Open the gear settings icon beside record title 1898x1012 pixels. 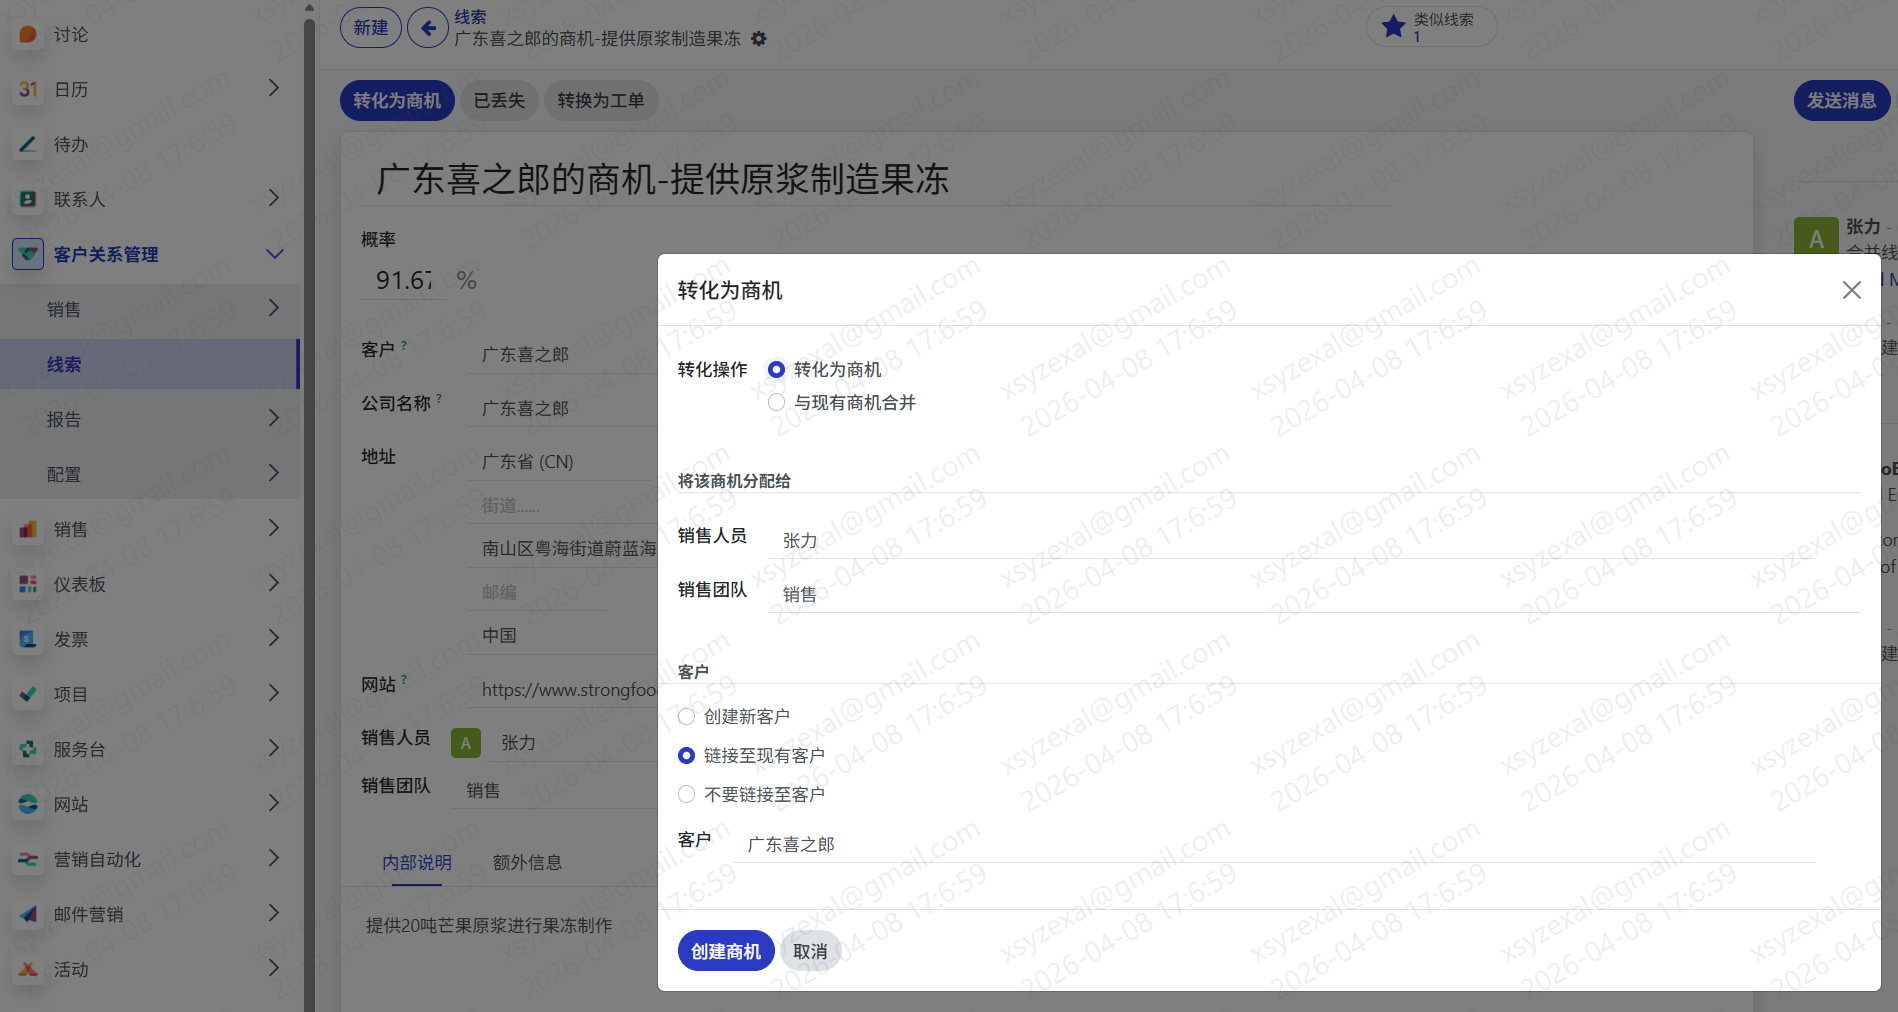(759, 39)
